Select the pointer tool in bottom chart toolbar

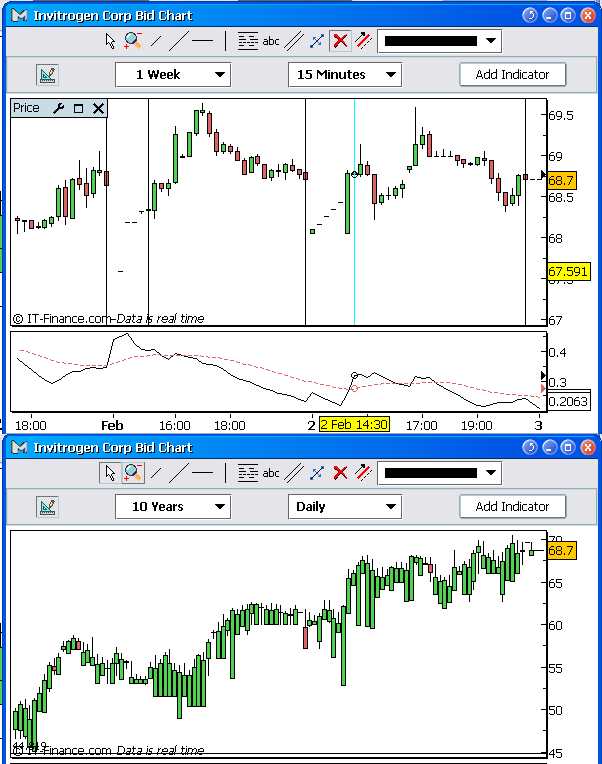(x=110, y=473)
